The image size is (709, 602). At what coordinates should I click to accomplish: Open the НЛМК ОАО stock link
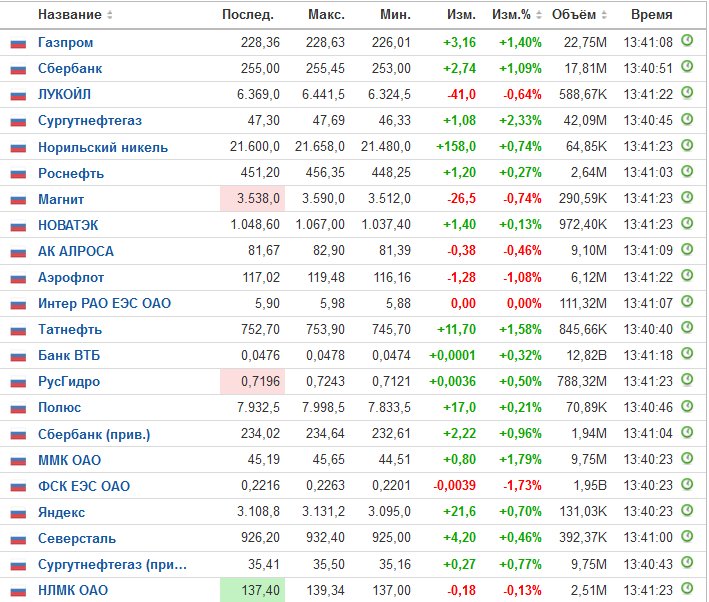(x=73, y=591)
